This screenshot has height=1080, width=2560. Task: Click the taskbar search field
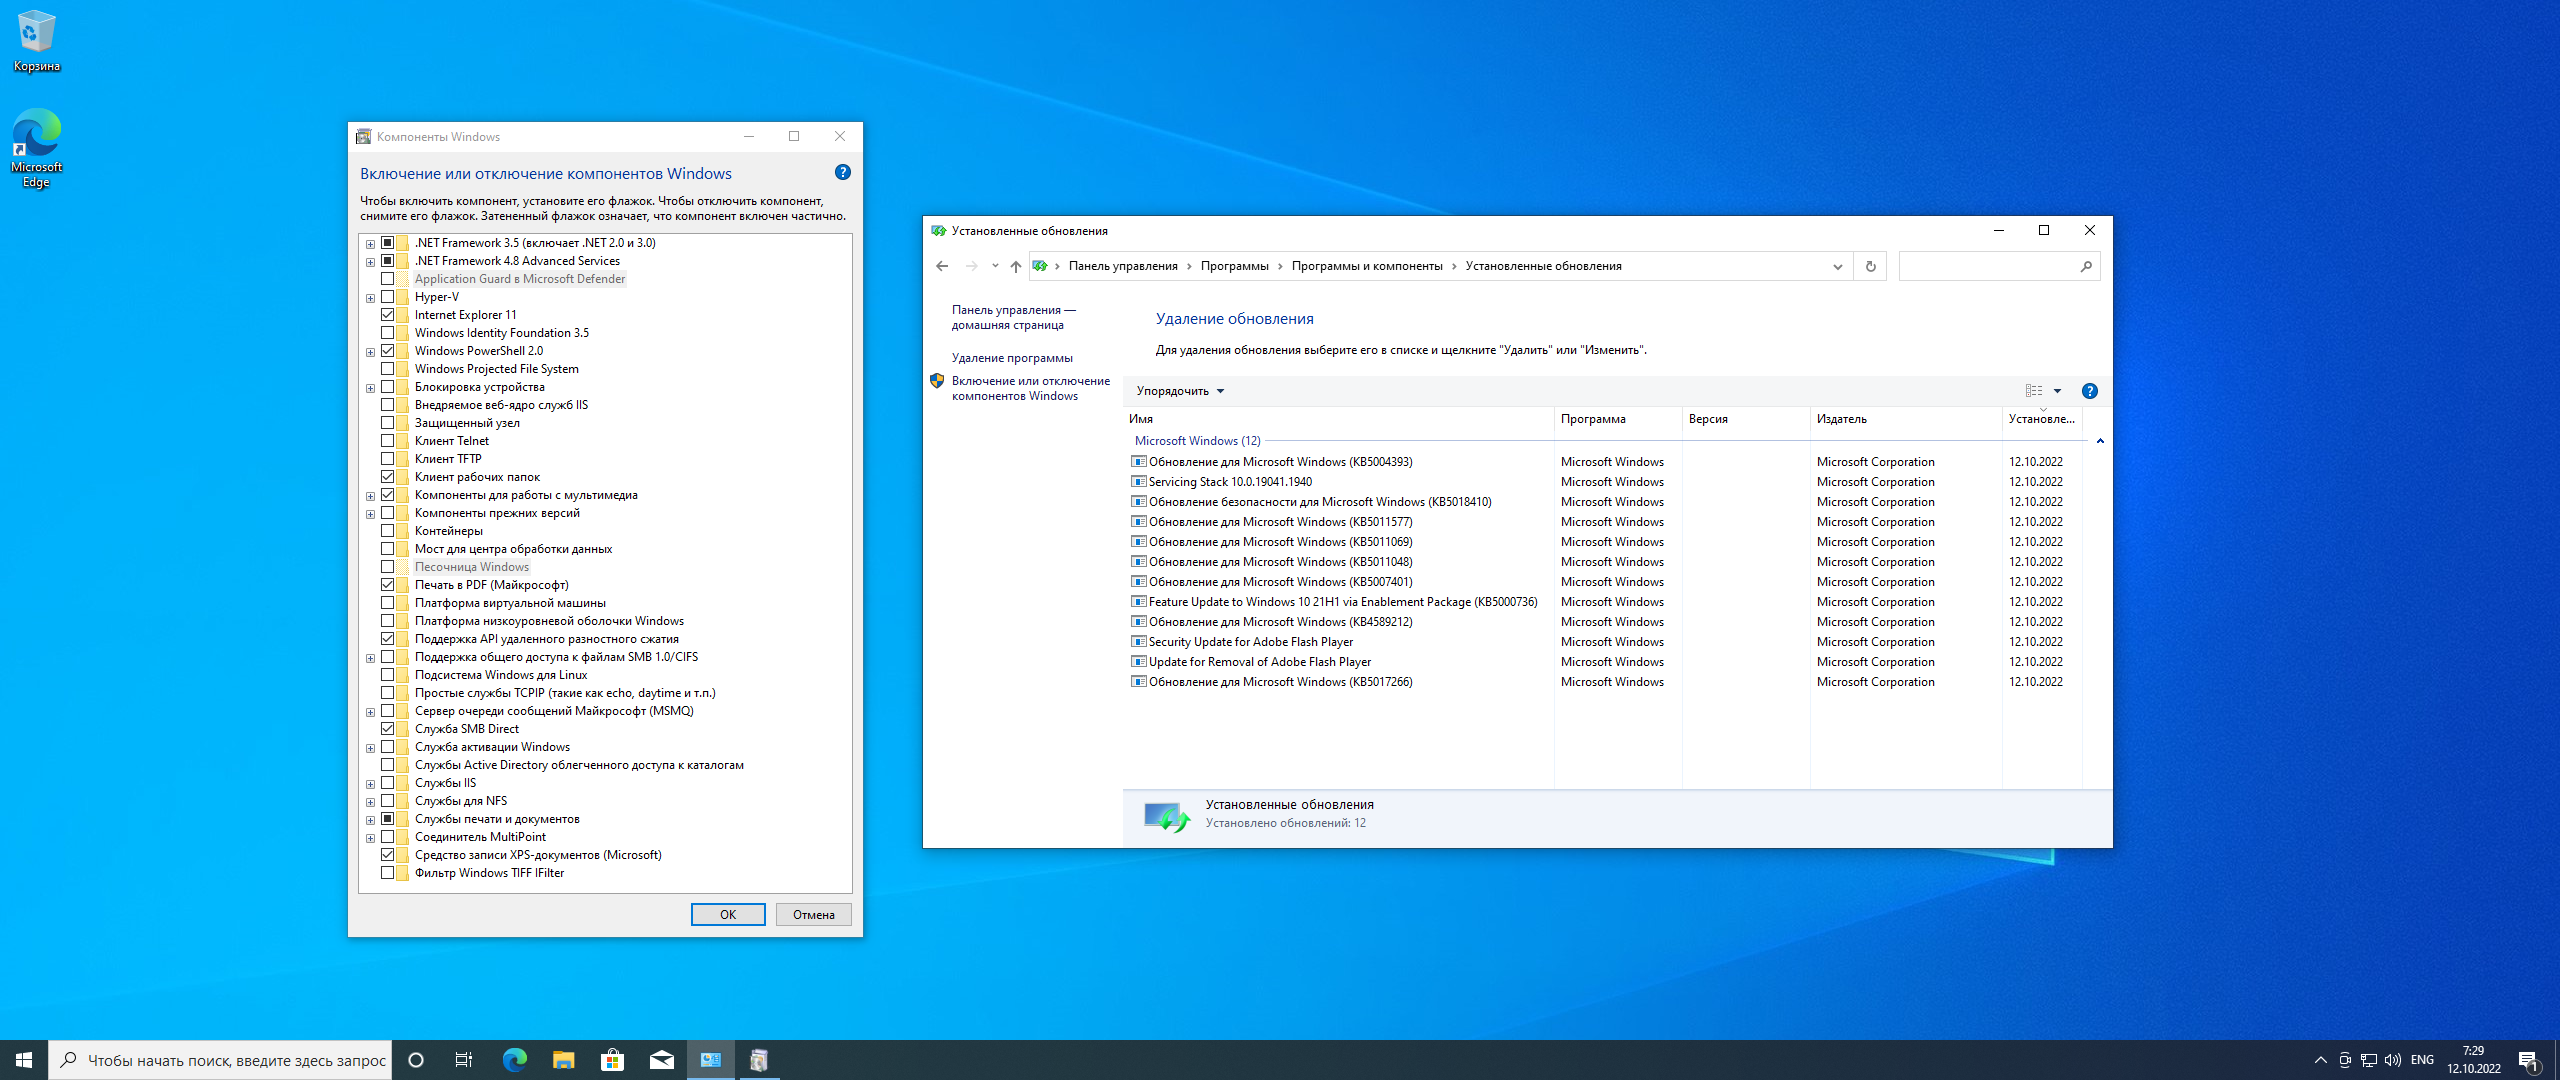click(220, 1060)
